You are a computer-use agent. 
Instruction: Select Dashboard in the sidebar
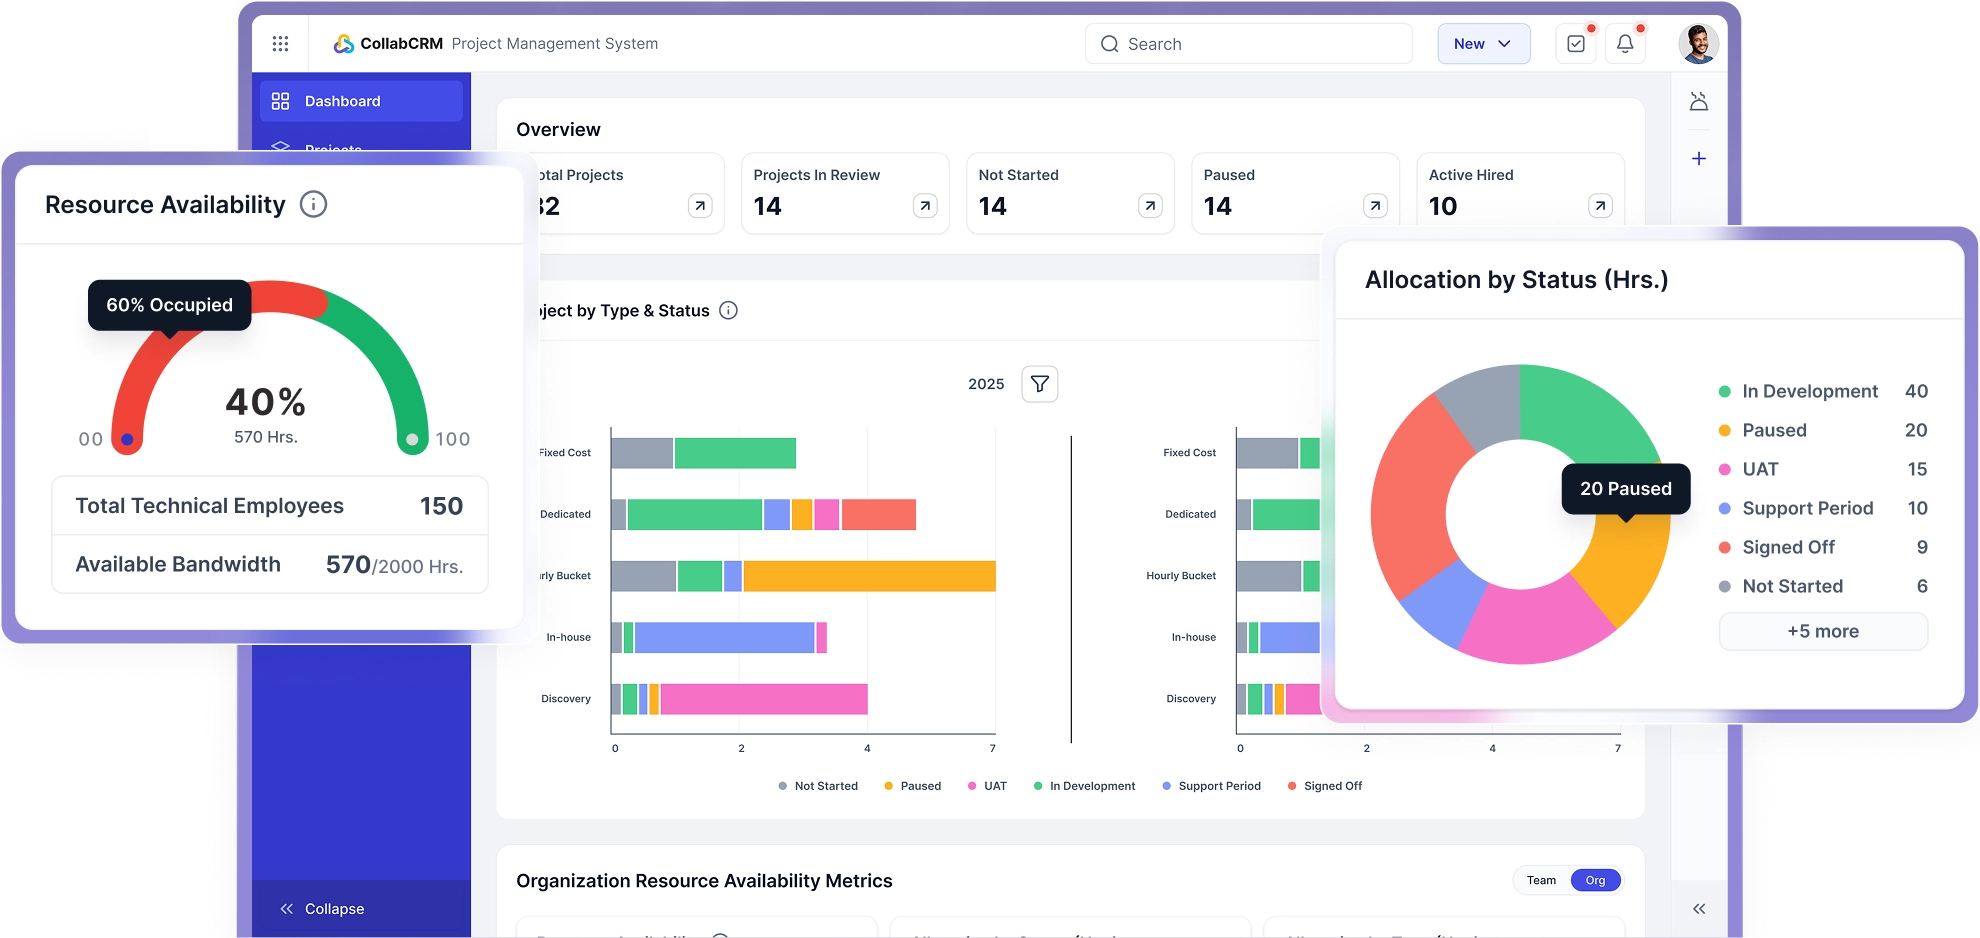pyautogui.click(x=361, y=102)
